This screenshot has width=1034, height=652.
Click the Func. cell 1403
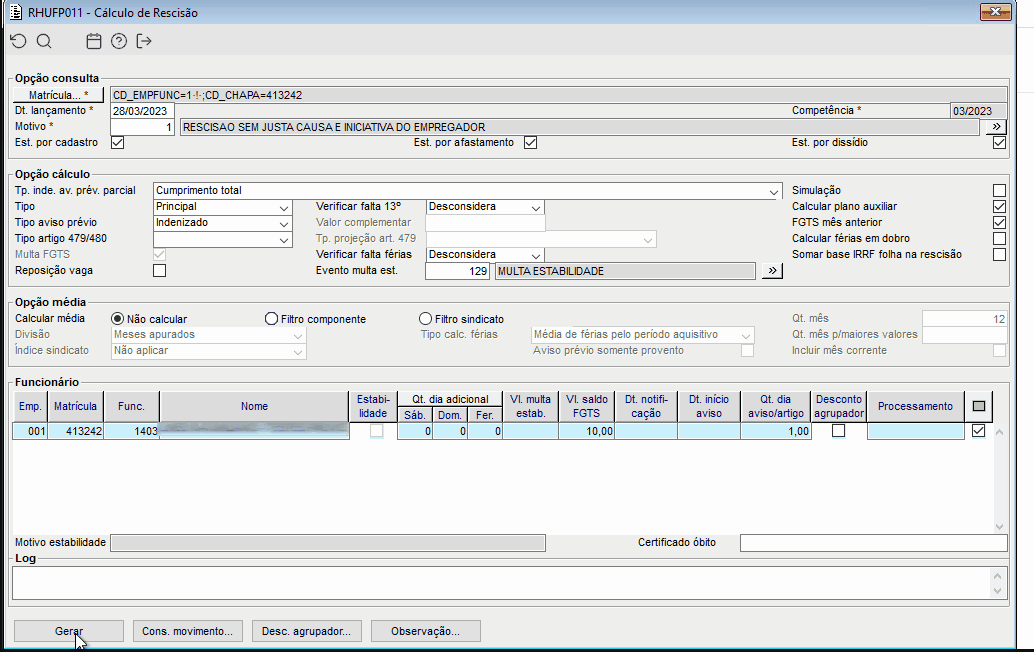[131, 431]
